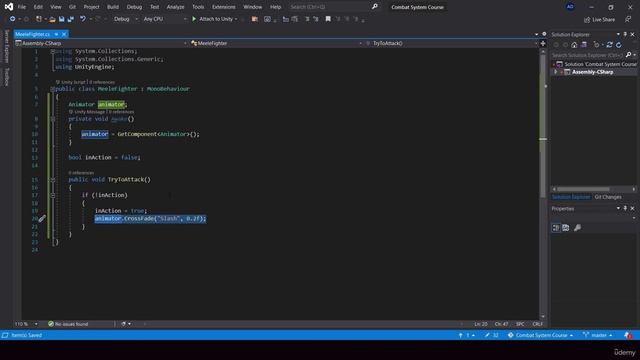Collapse the if (!inAction) block
This screenshot has height=360, width=640.
tap(53, 196)
